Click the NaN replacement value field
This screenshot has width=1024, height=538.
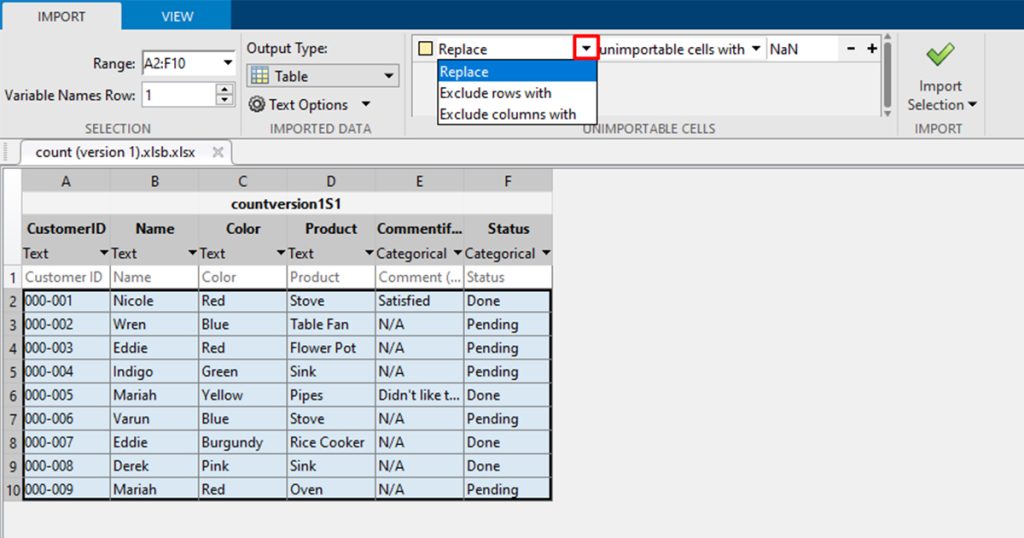tap(802, 48)
